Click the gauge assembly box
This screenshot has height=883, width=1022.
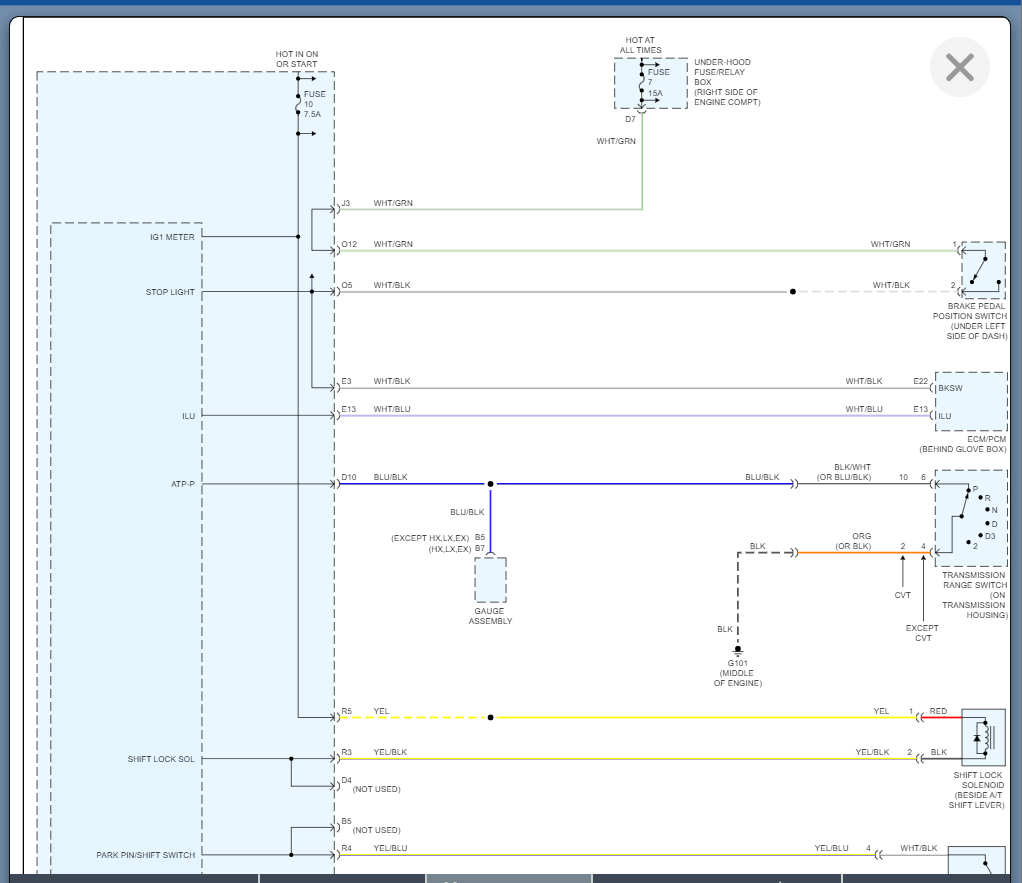[490, 580]
